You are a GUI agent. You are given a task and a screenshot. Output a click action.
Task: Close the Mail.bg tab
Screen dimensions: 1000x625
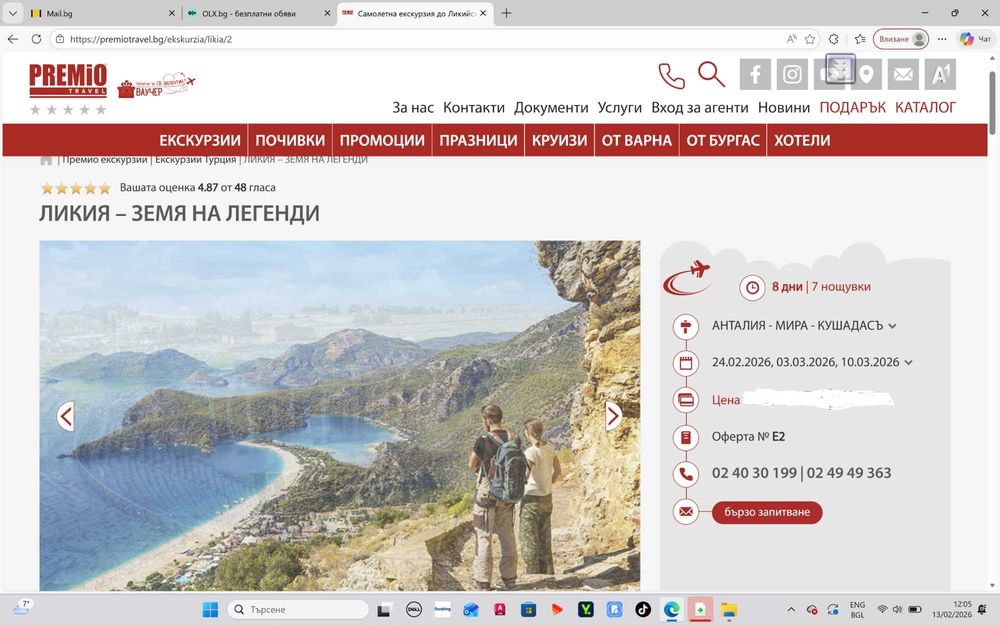(x=172, y=13)
